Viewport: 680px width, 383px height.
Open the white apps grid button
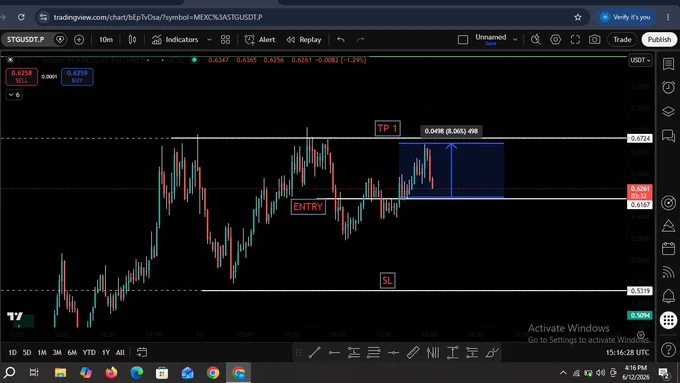668,321
